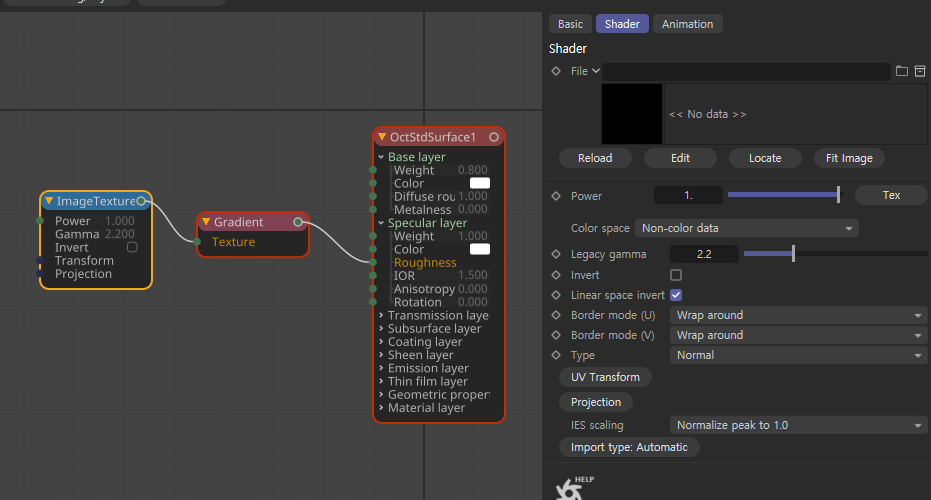
Task: Open the IES scaling dropdown
Action: coord(798,425)
